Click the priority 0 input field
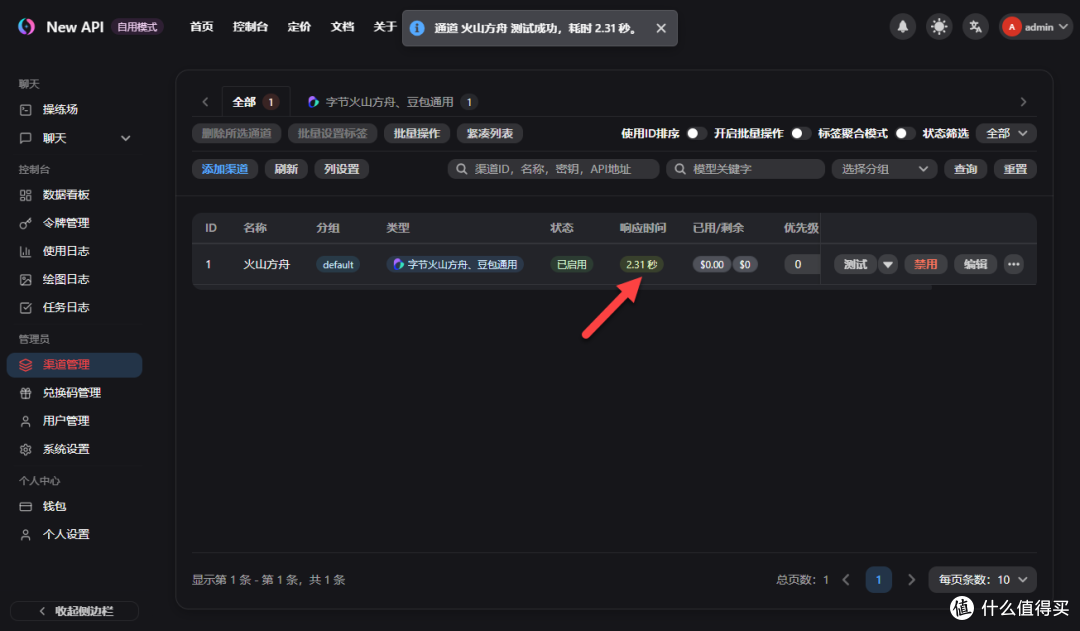Screen dimensions: 1080x631 coord(800,265)
